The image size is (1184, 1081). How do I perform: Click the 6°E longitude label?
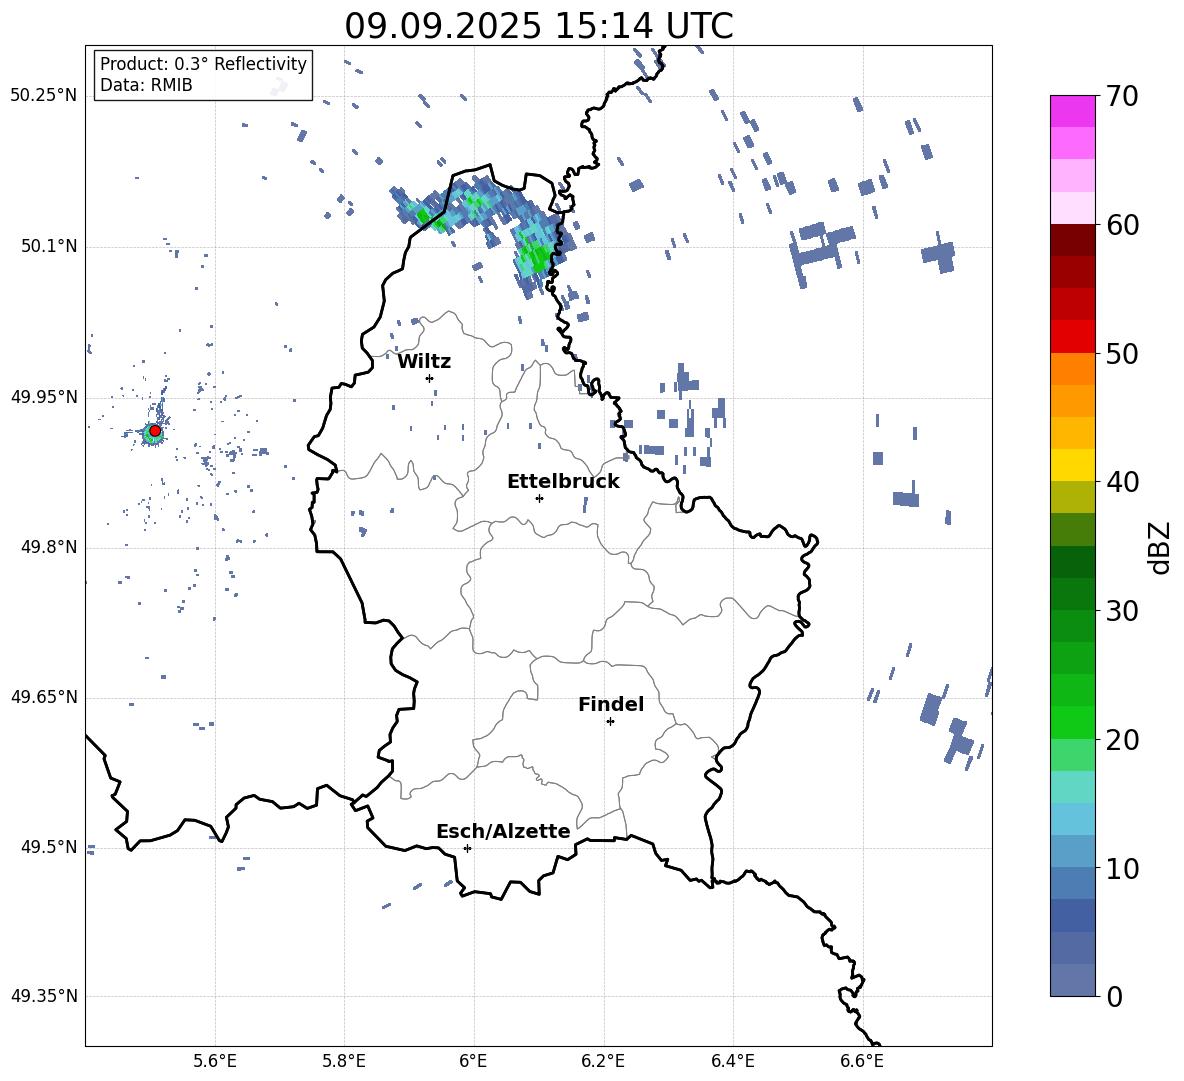pos(473,1061)
